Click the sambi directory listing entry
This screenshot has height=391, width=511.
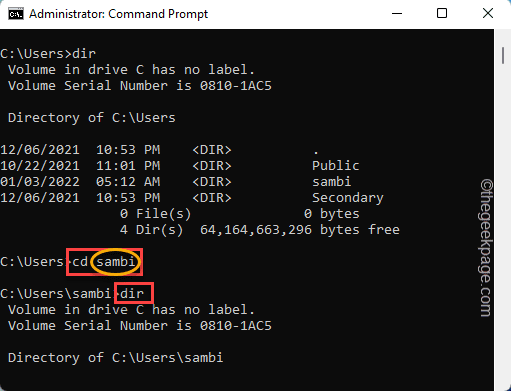pyautogui.click(x=332, y=182)
